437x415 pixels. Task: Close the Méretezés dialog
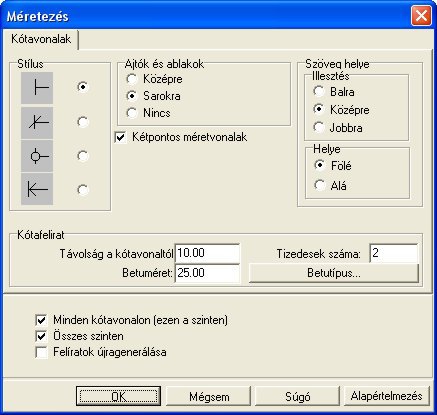point(421,16)
